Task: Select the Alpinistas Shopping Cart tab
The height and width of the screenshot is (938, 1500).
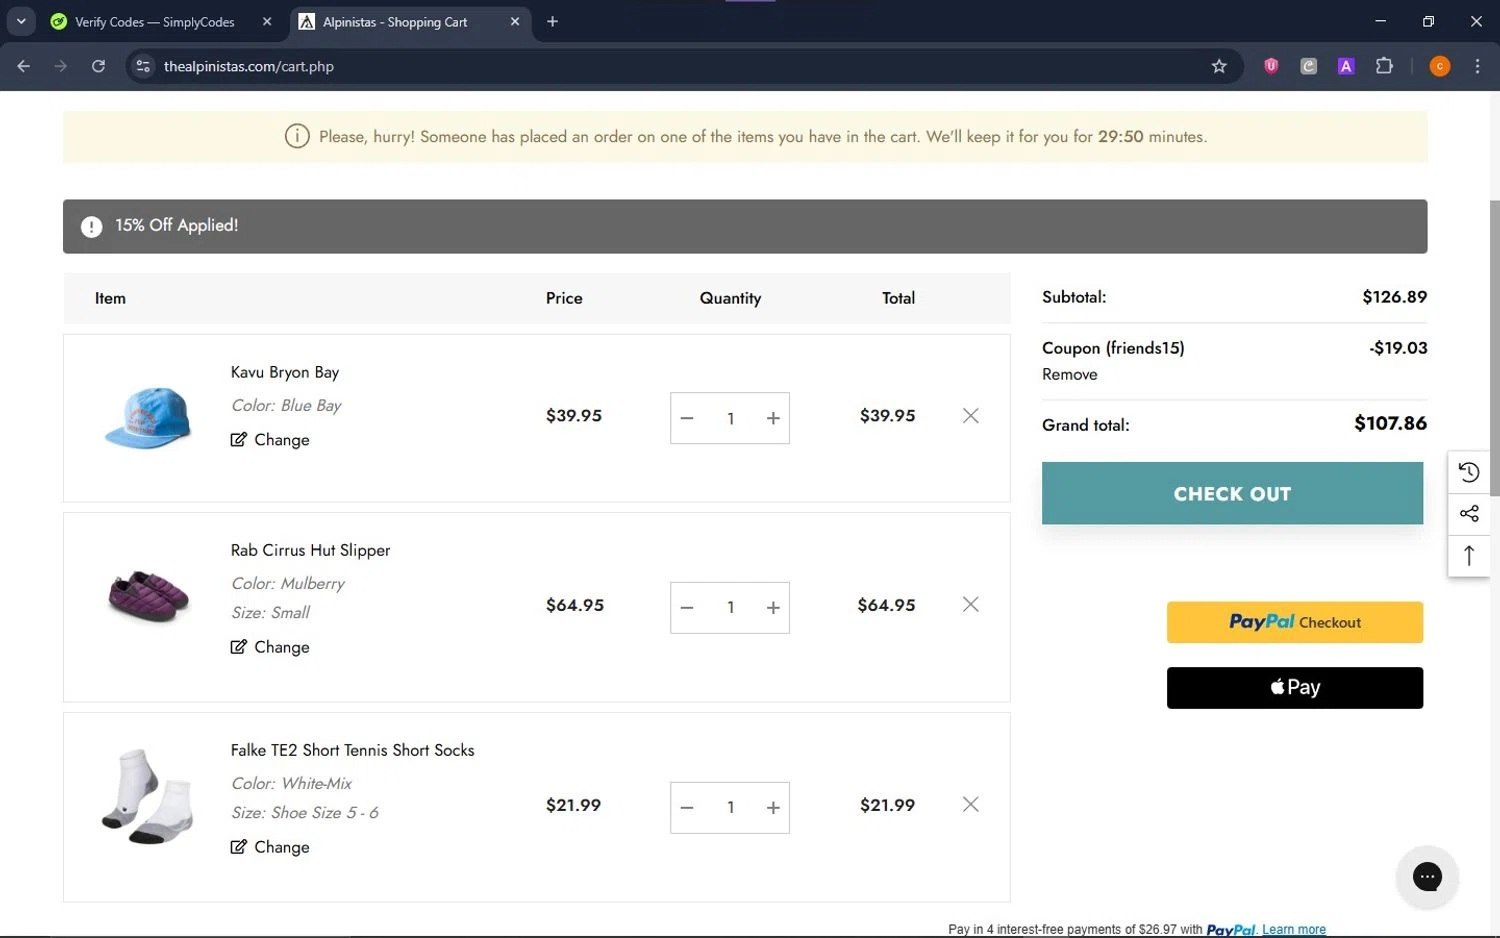Action: click(395, 22)
